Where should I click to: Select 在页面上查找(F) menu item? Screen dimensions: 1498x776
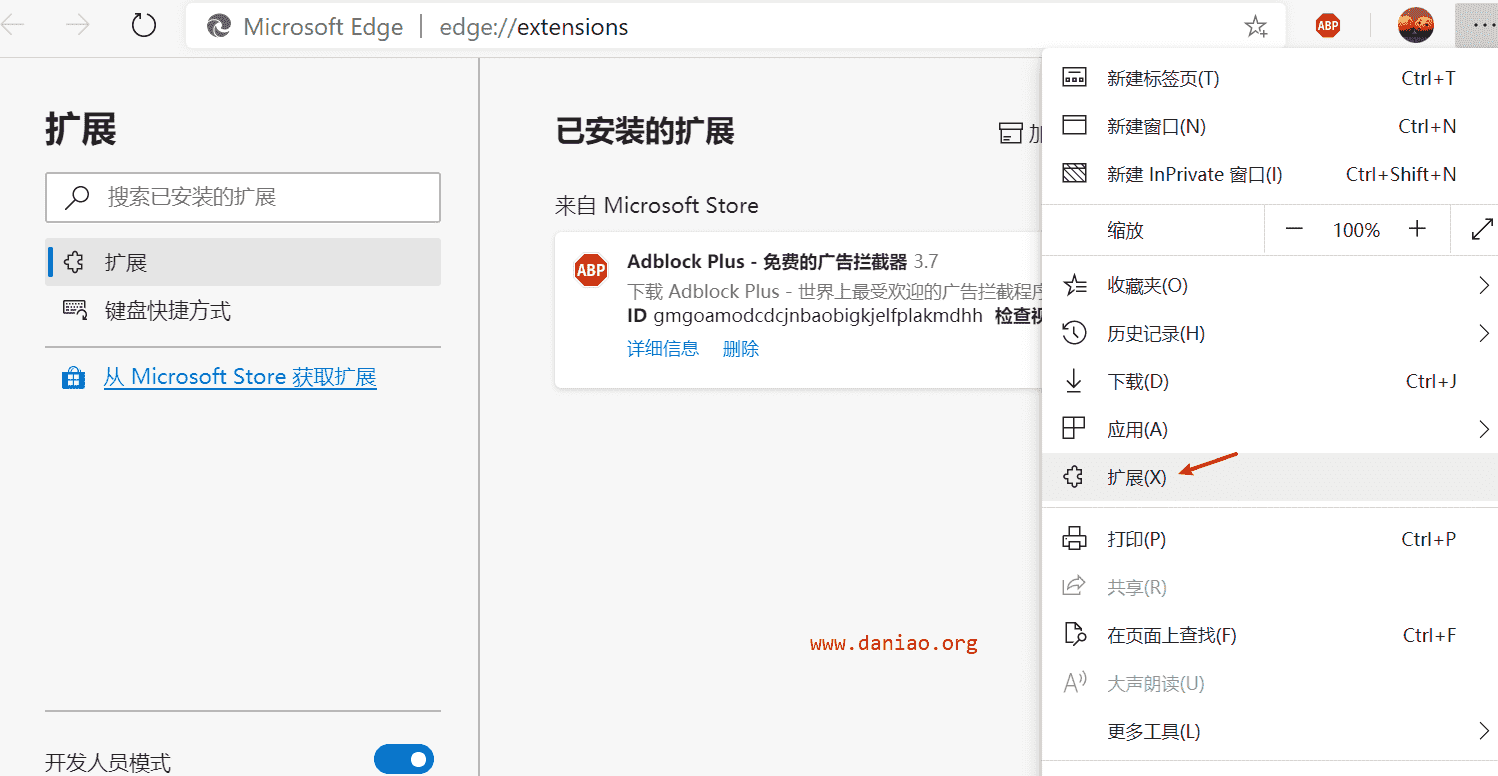click(x=1270, y=635)
